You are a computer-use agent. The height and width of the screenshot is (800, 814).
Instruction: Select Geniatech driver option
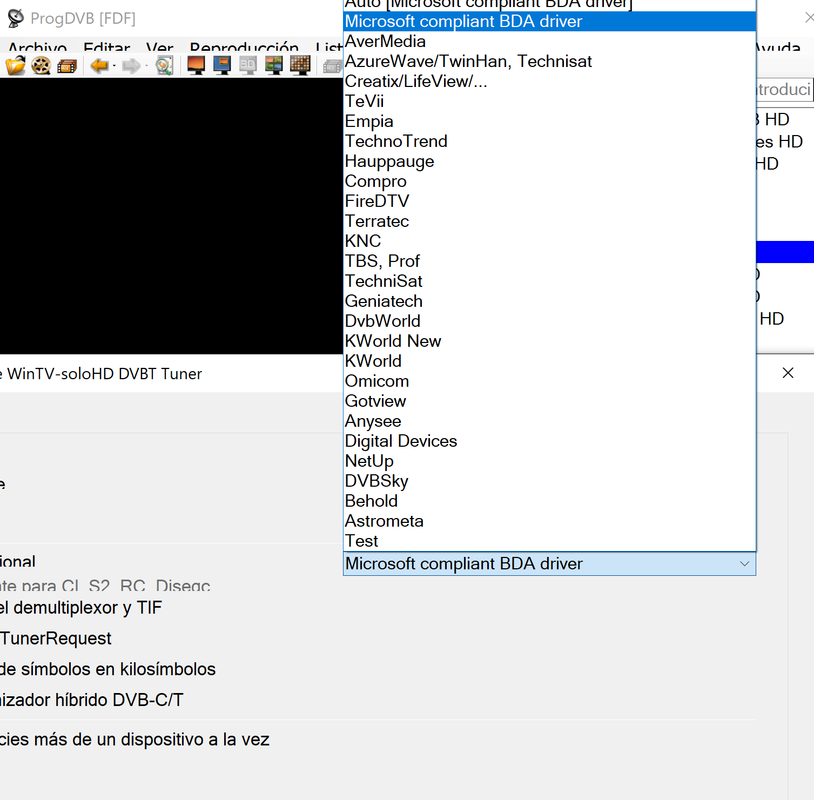click(x=550, y=301)
